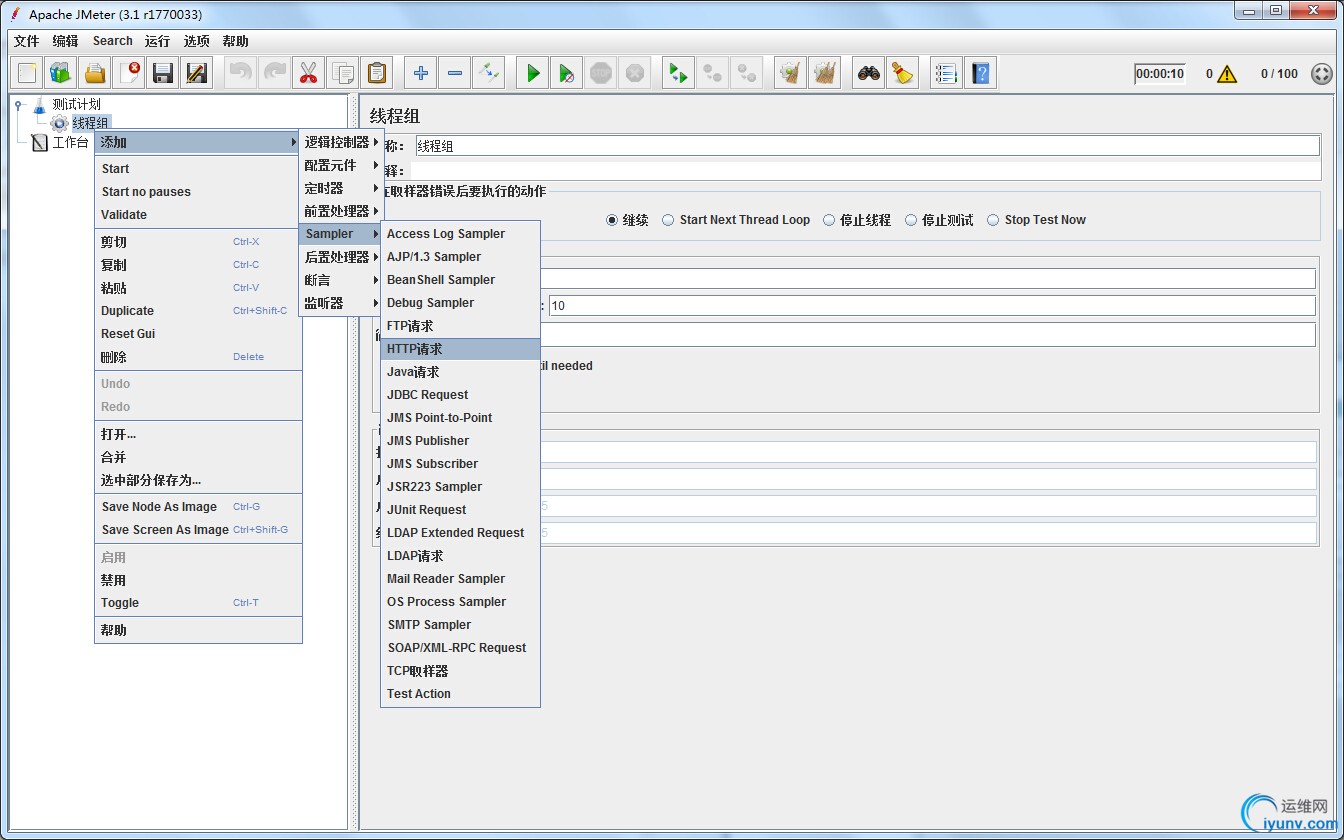This screenshot has height=840, width=1344.
Task: Click the Help question mark toolbar icon
Action: (981, 73)
